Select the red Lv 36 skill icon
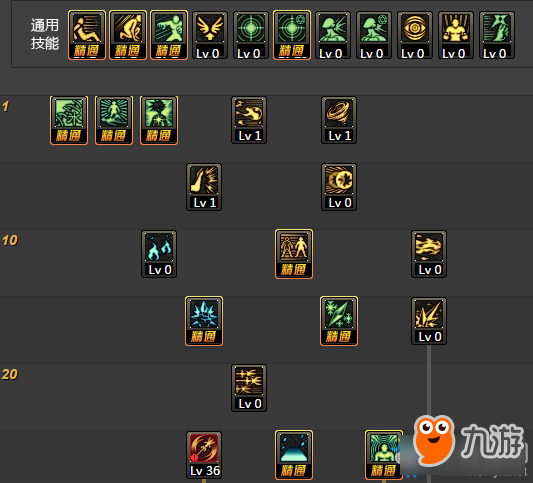 [x=204, y=455]
